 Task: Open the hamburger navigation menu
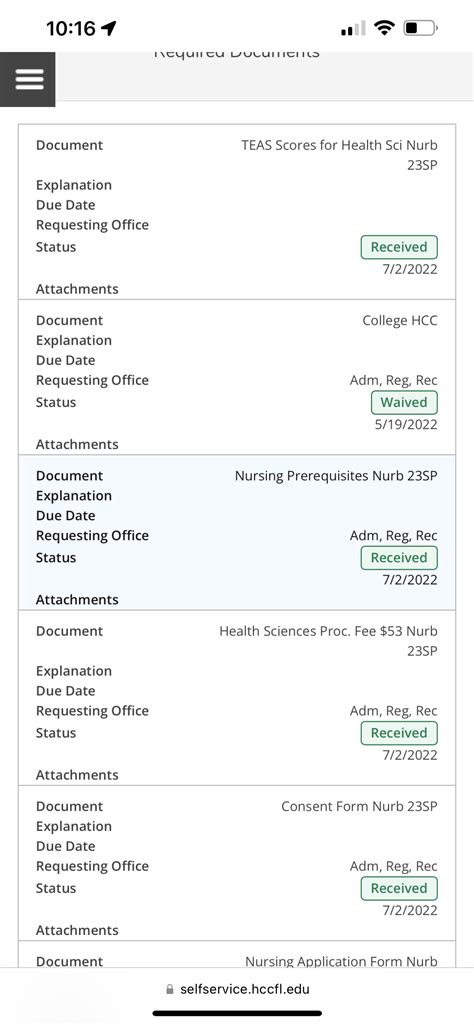pos(27,79)
